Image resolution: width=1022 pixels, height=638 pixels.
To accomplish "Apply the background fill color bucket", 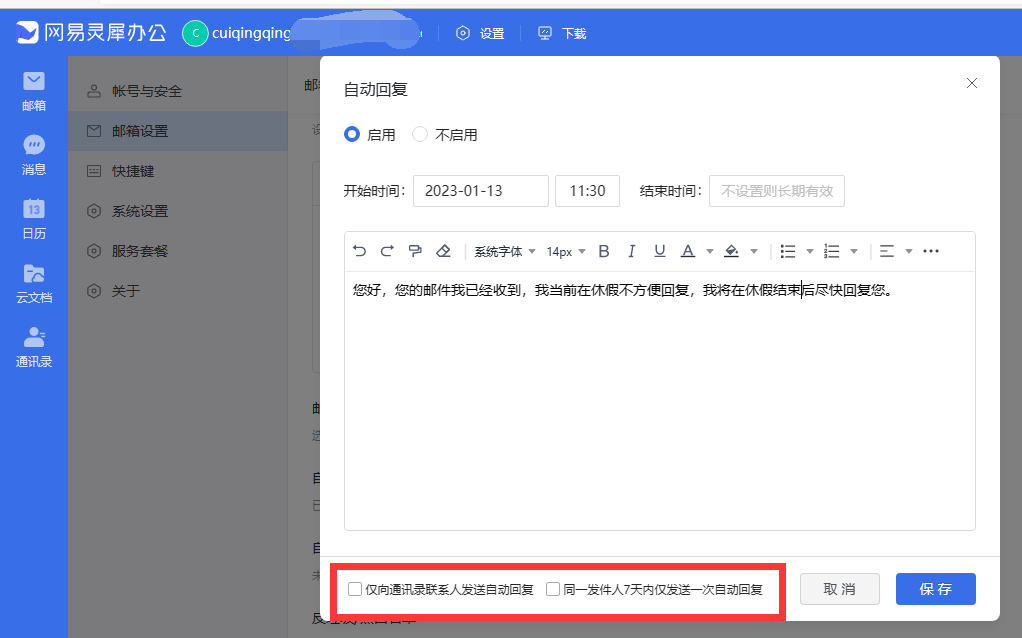I will coord(731,251).
